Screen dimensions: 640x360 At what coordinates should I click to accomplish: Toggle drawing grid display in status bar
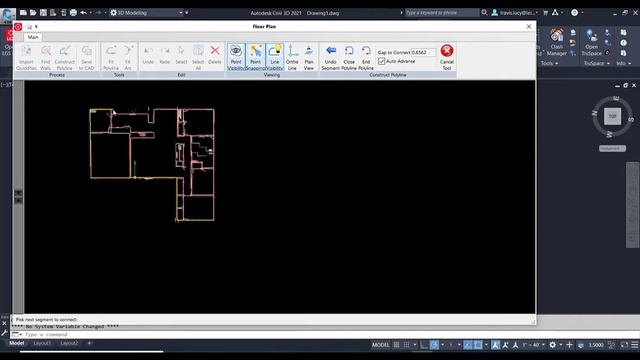[396, 345]
